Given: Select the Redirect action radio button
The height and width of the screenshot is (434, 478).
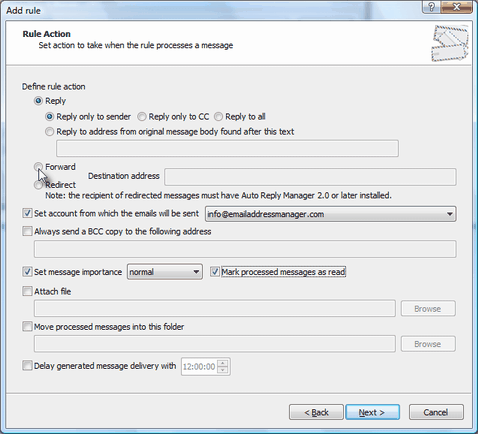Looking at the screenshot, I should click(x=38, y=185).
